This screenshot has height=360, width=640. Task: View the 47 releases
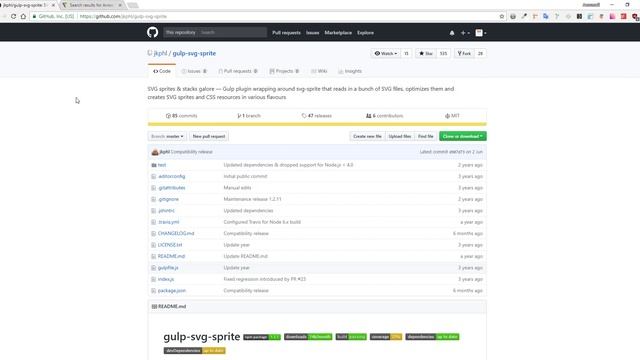[x=317, y=116]
